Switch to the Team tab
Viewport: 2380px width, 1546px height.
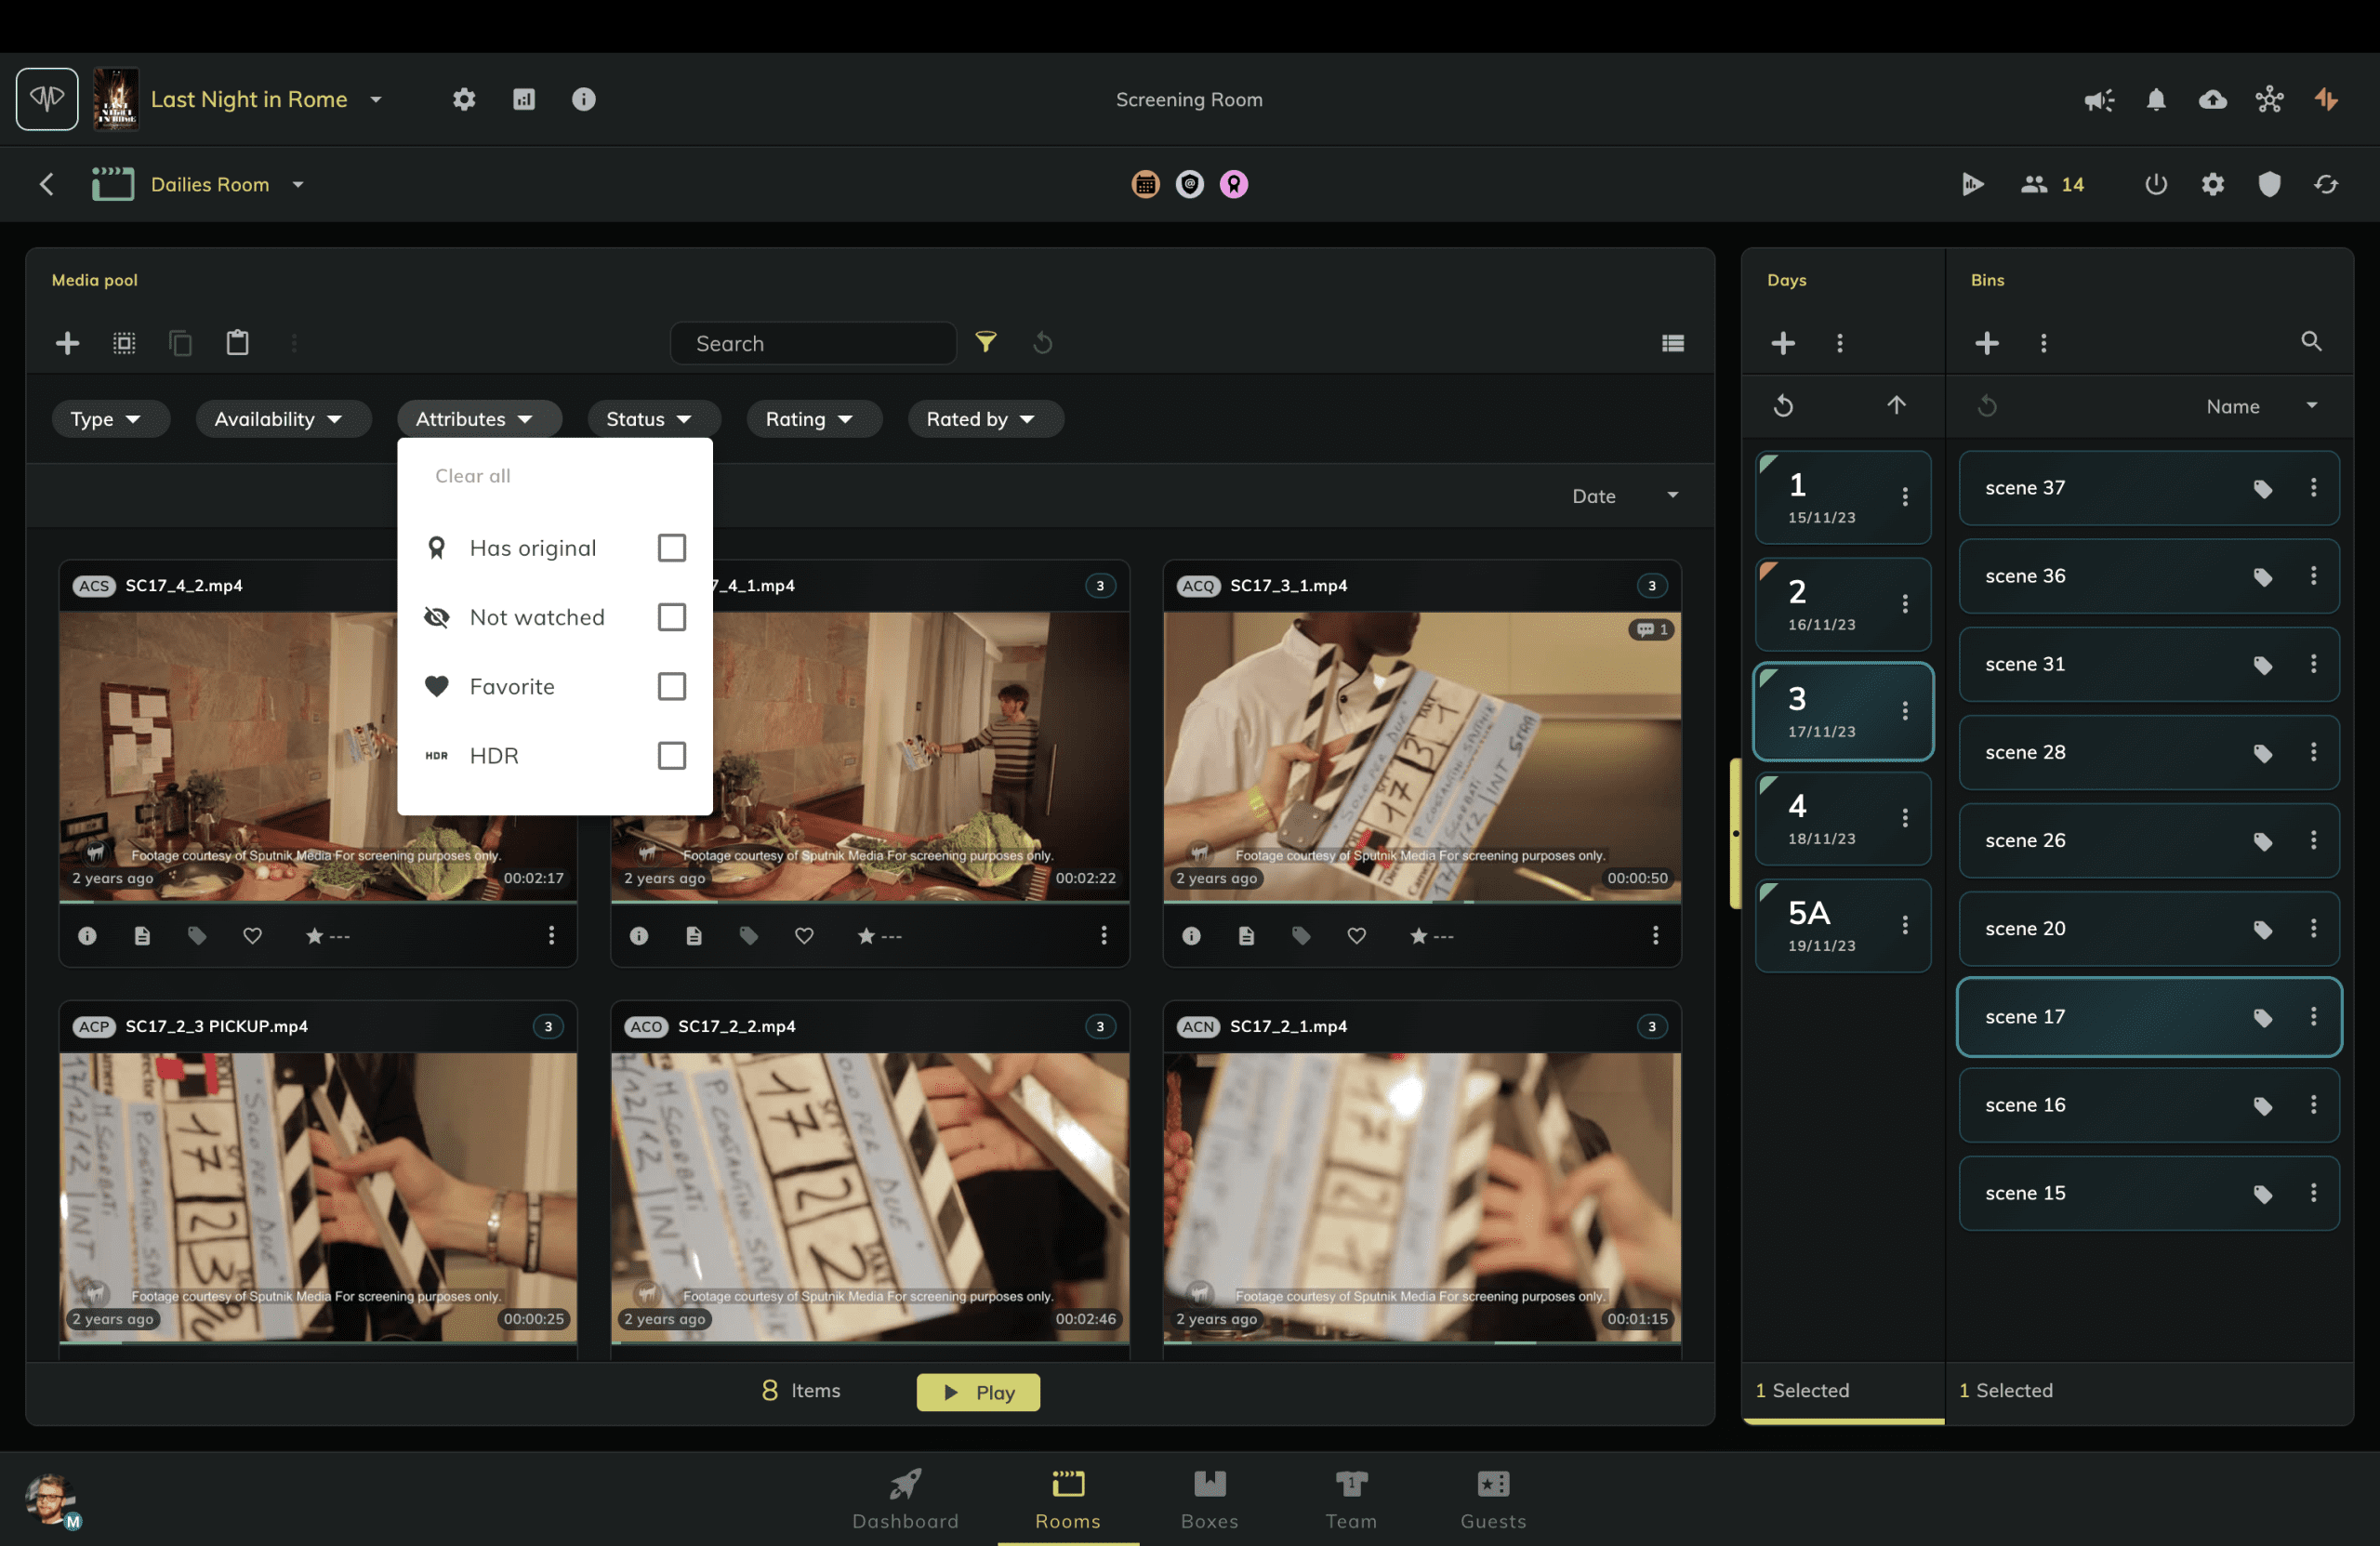pos(1351,1499)
